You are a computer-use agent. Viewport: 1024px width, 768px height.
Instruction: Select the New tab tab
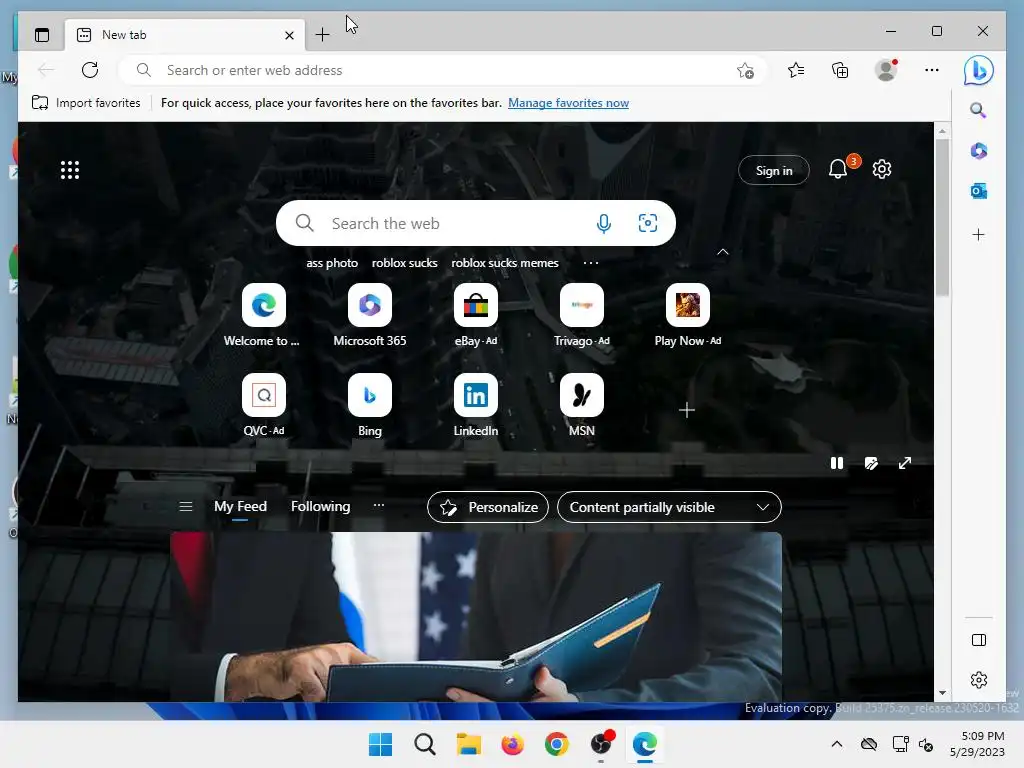click(x=184, y=35)
